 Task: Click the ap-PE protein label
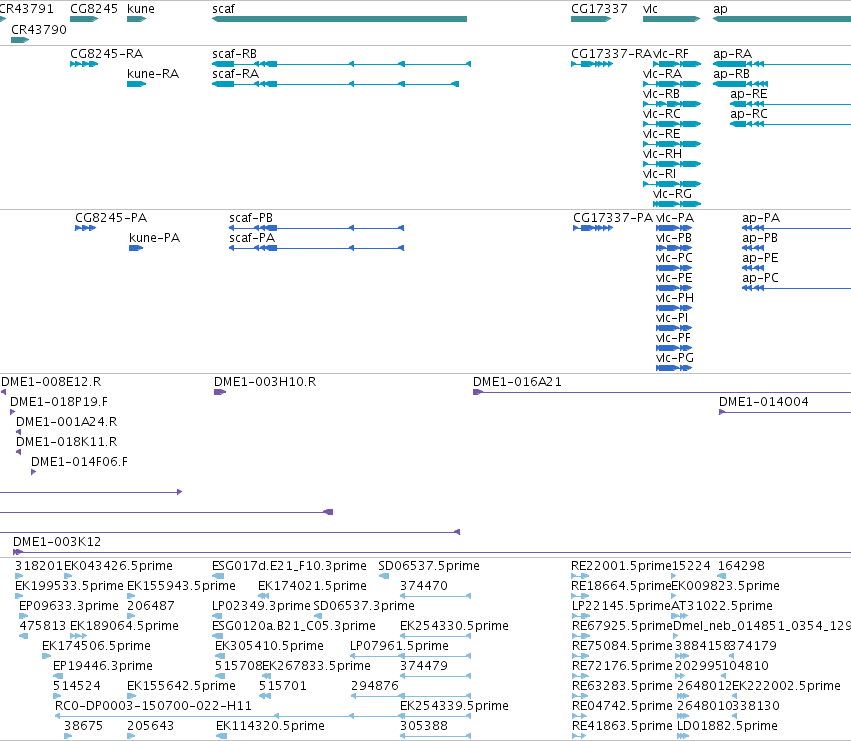pyautogui.click(x=760, y=258)
